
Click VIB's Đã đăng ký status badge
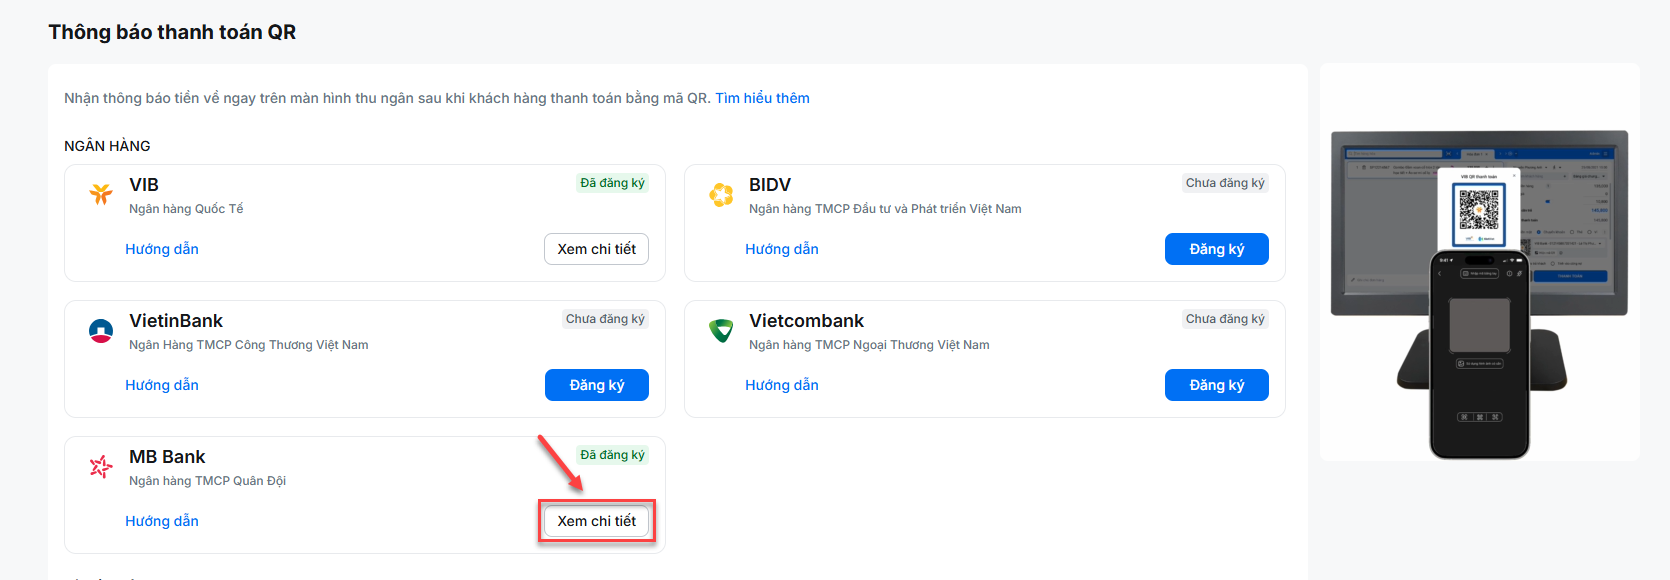pyautogui.click(x=613, y=183)
